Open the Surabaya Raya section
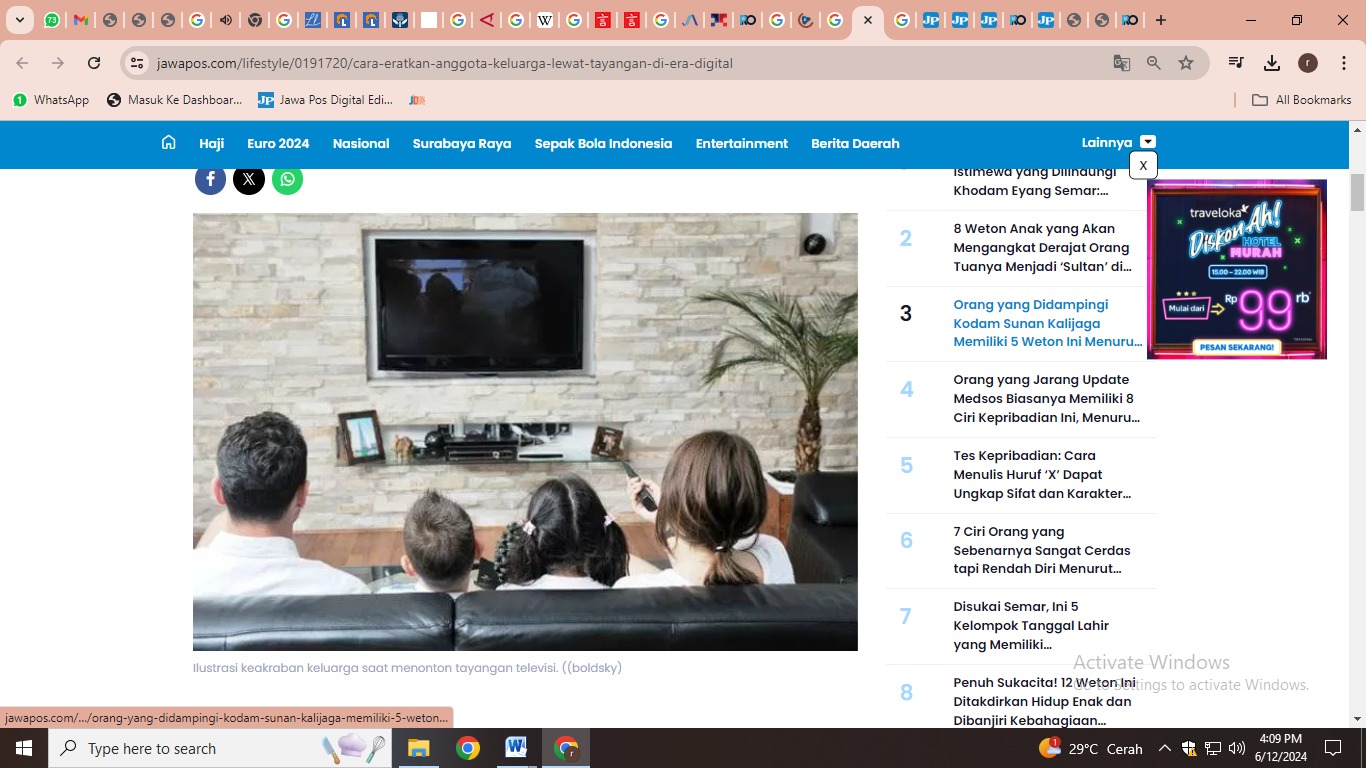The image size is (1366, 768). pyautogui.click(x=462, y=143)
